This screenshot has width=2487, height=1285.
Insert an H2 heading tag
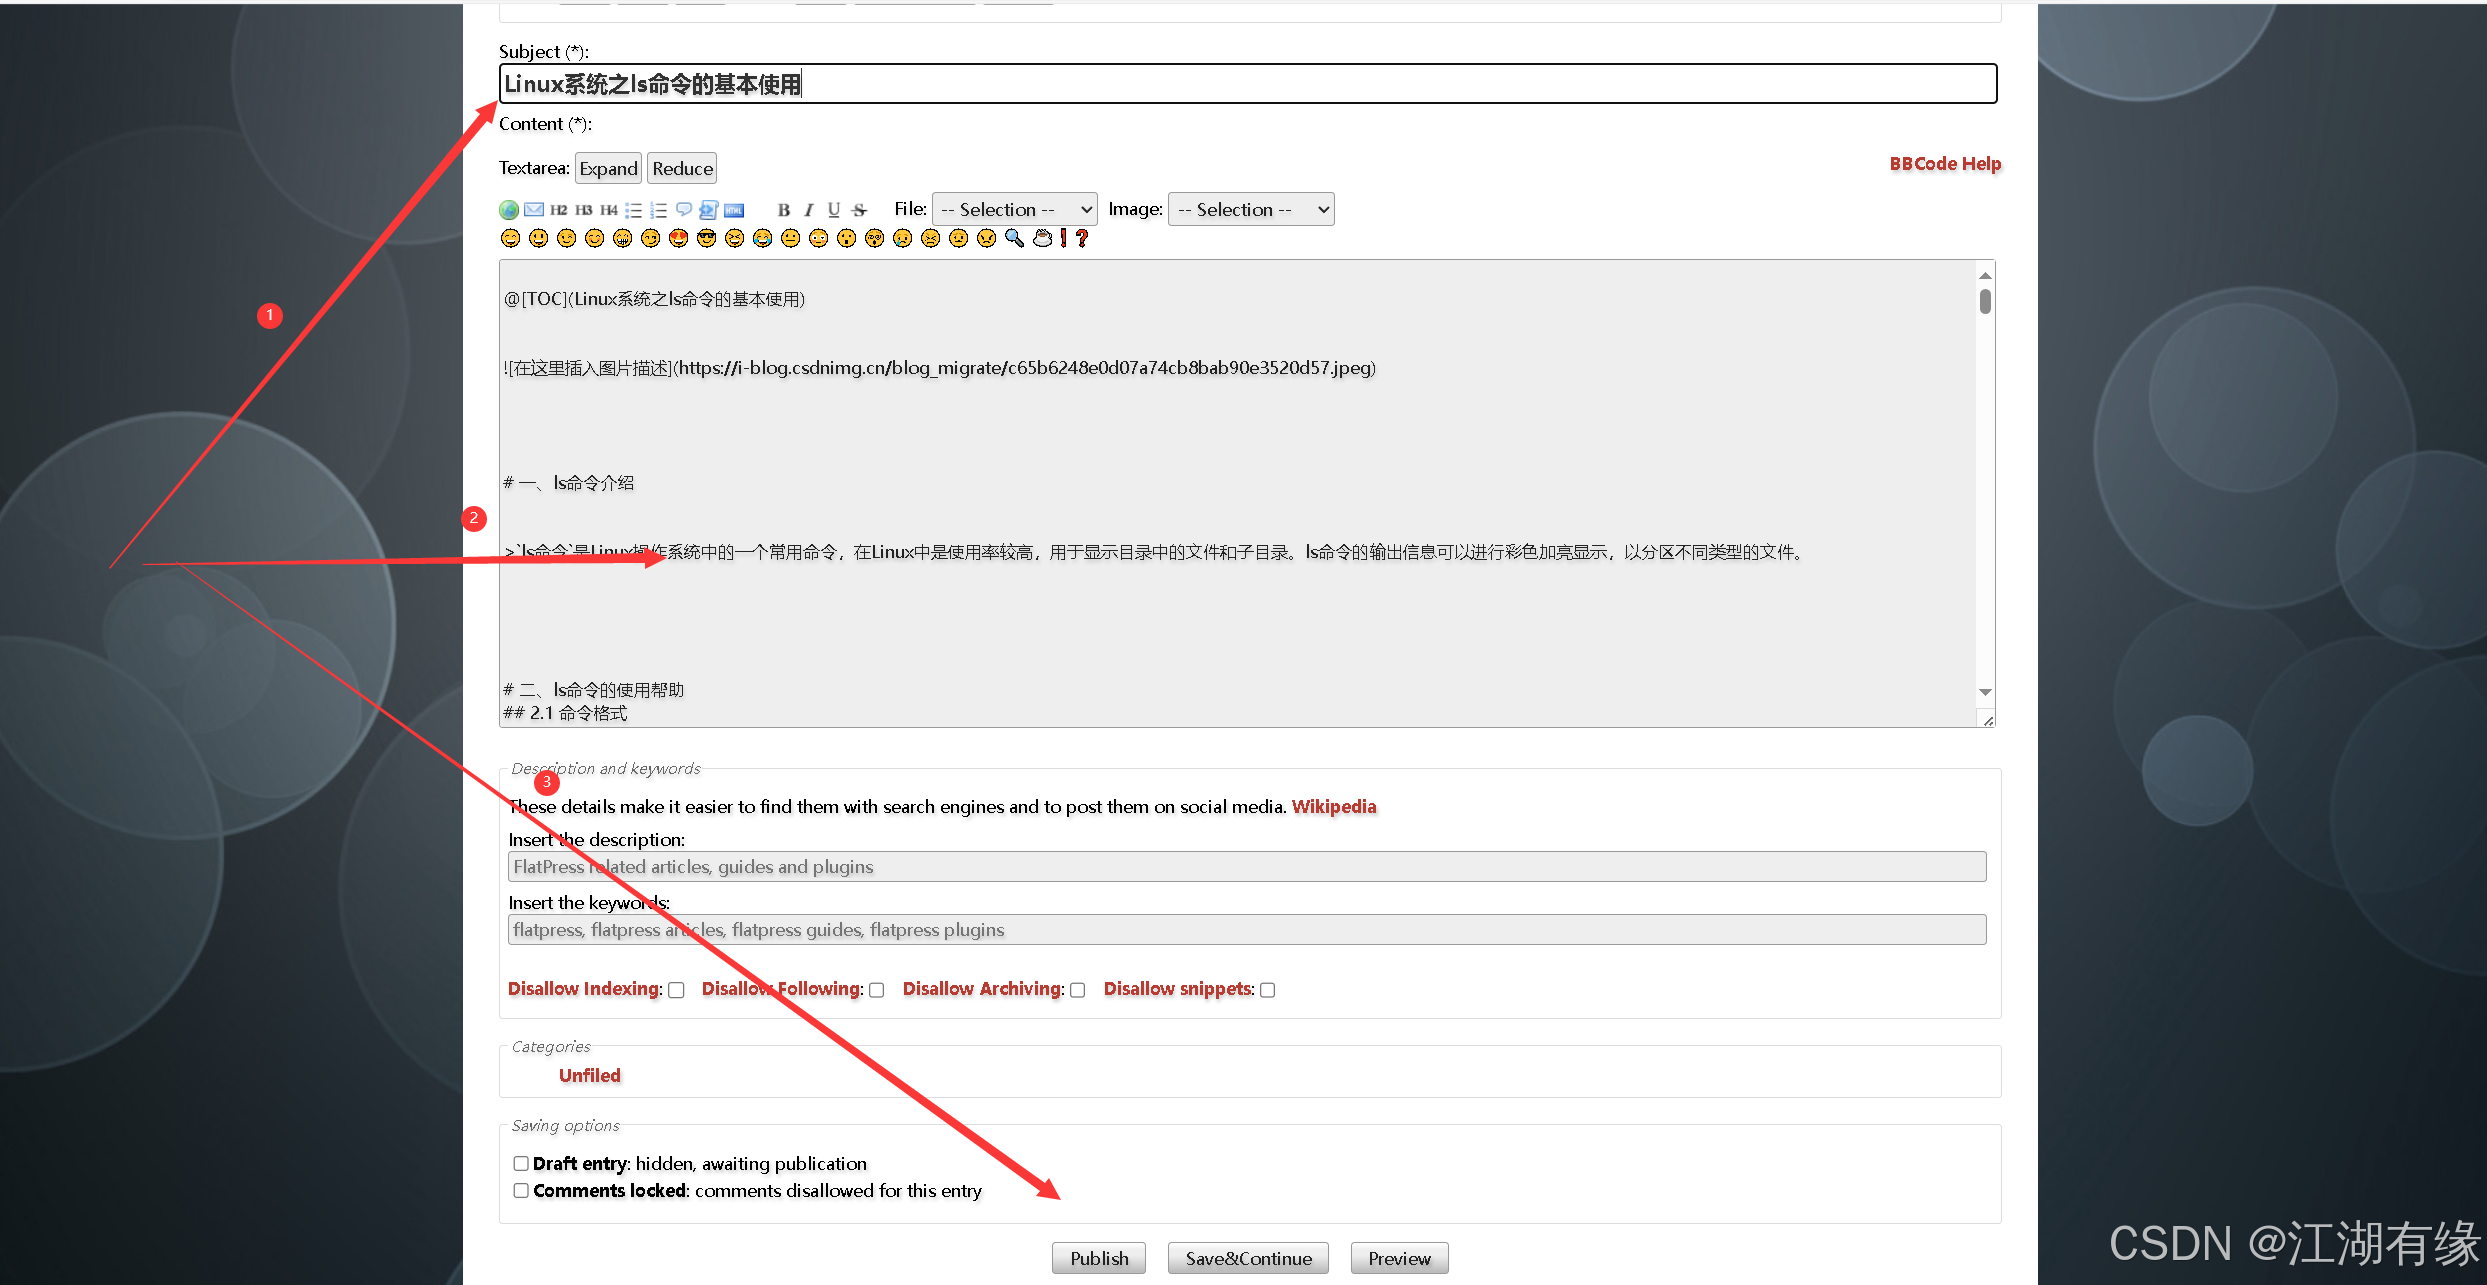pyautogui.click(x=559, y=210)
